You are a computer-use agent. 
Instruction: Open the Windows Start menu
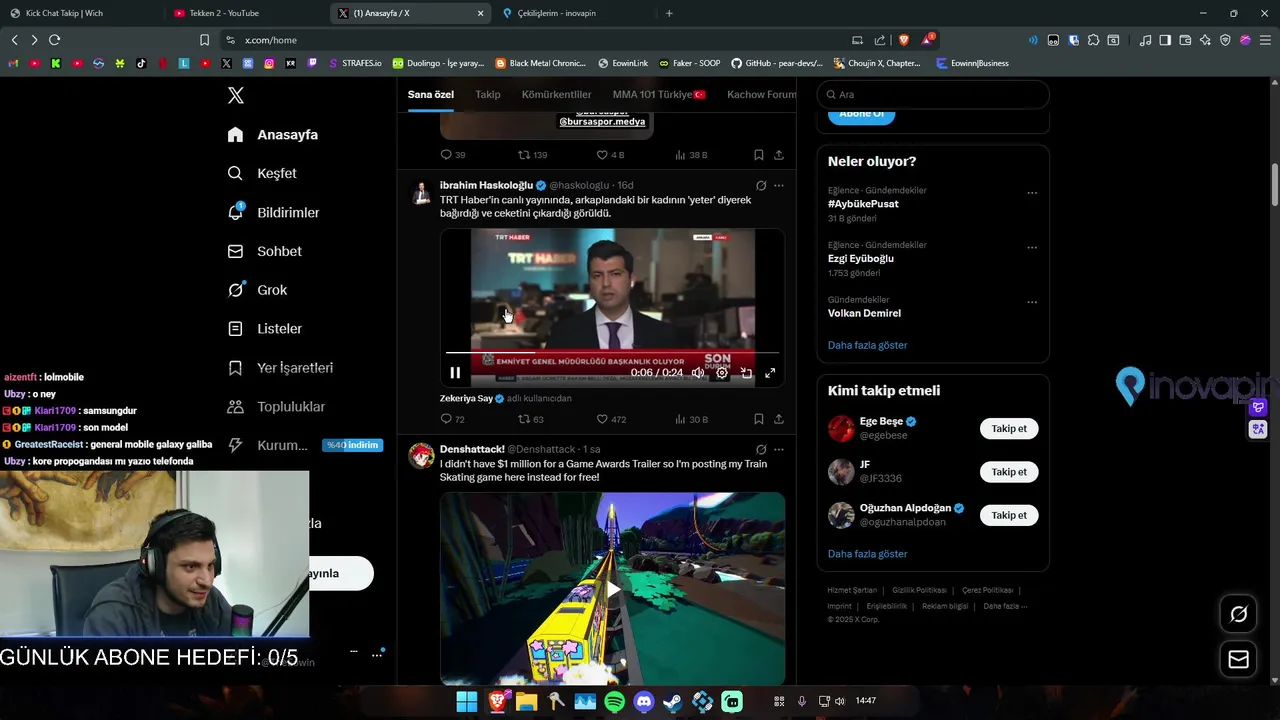(x=467, y=702)
